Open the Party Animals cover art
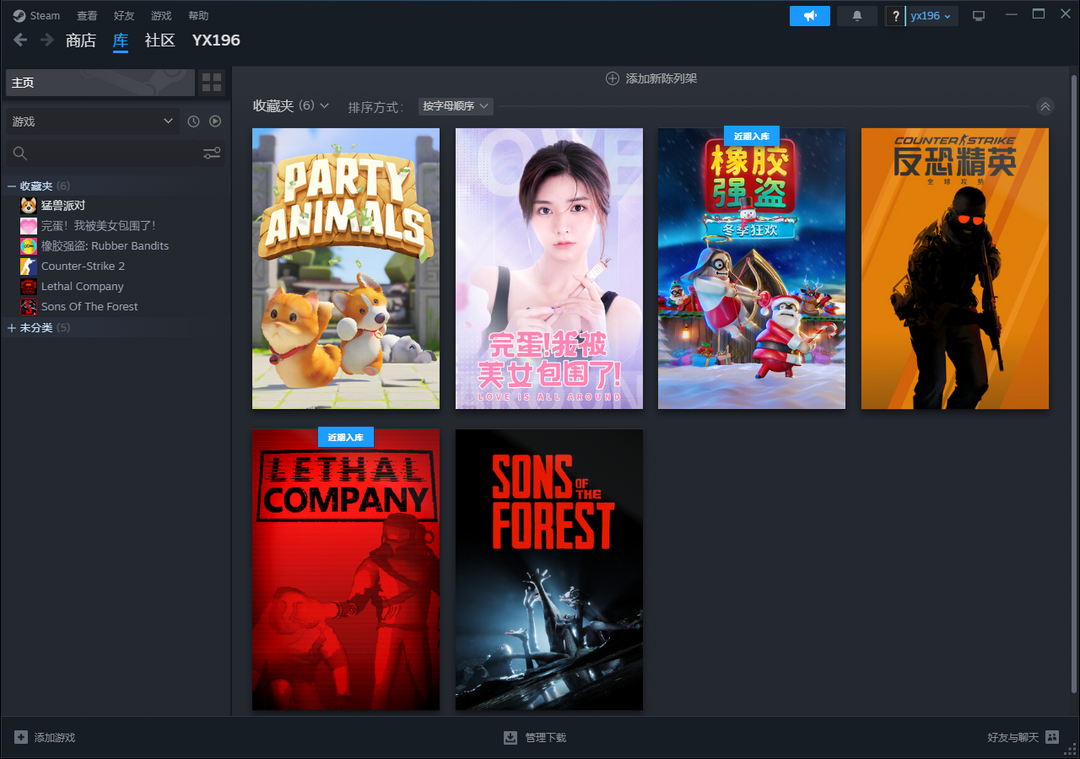 click(346, 269)
